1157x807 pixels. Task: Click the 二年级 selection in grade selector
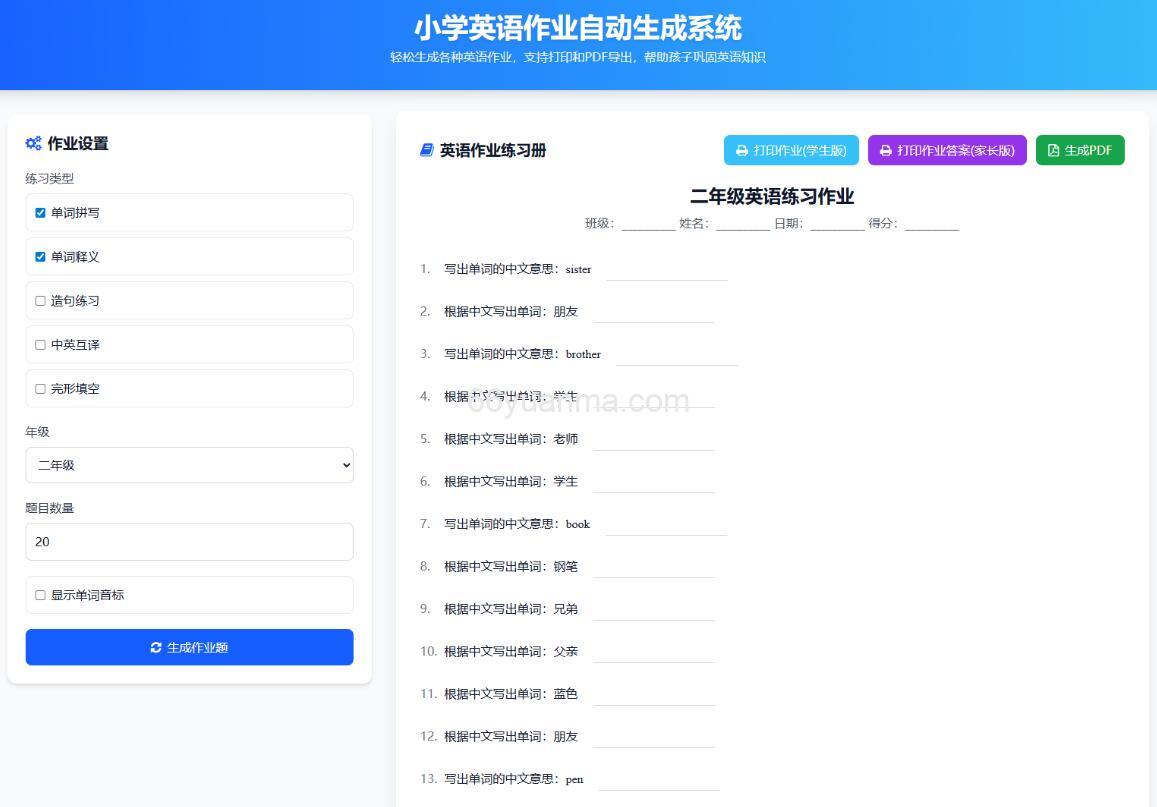click(x=189, y=464)
